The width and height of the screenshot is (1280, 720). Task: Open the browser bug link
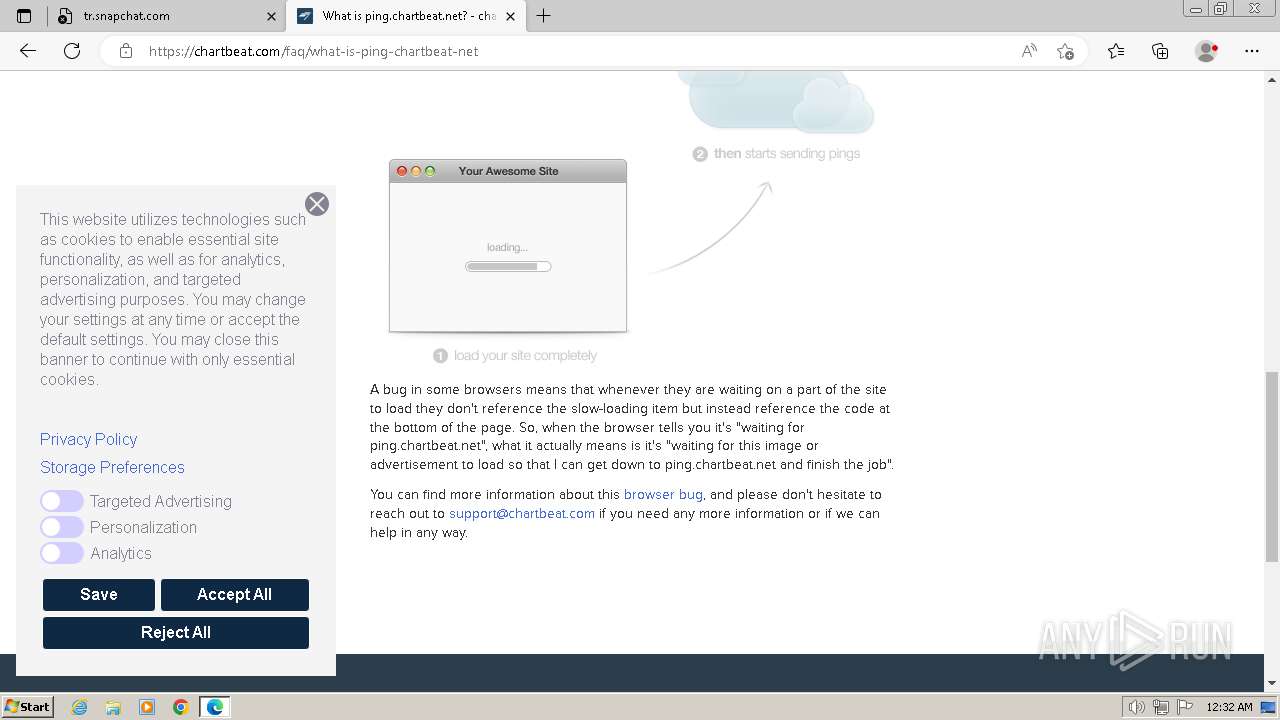pyautogui.click(x=663, y=494)
